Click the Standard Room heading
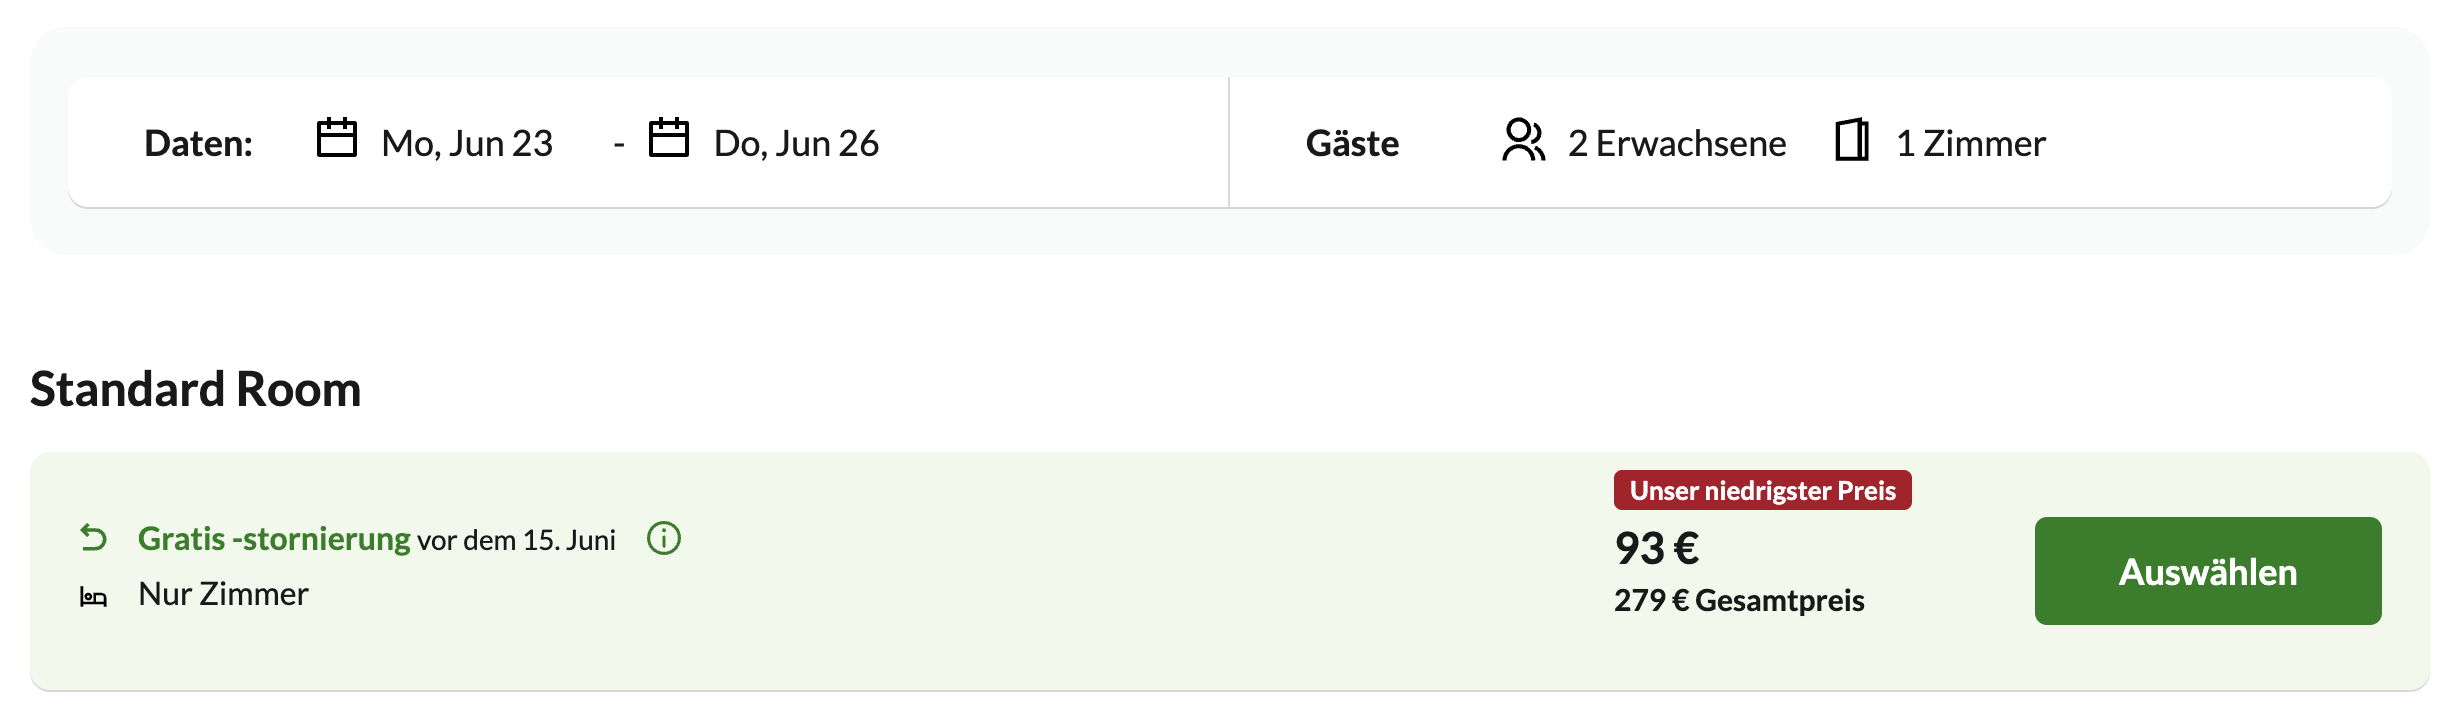The height and width of the screenshot is (708, 2446). tap(196, 389)
